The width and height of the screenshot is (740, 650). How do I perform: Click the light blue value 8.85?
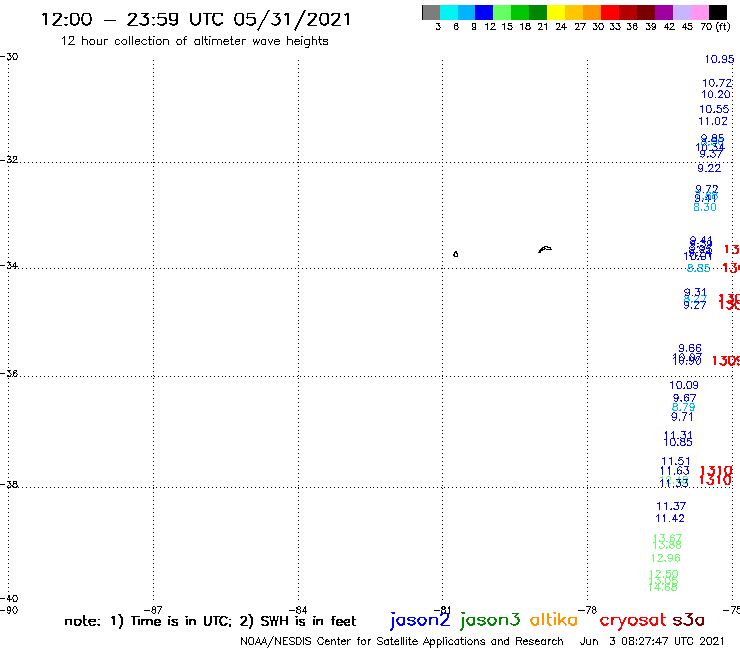click(x=698, y=268)
